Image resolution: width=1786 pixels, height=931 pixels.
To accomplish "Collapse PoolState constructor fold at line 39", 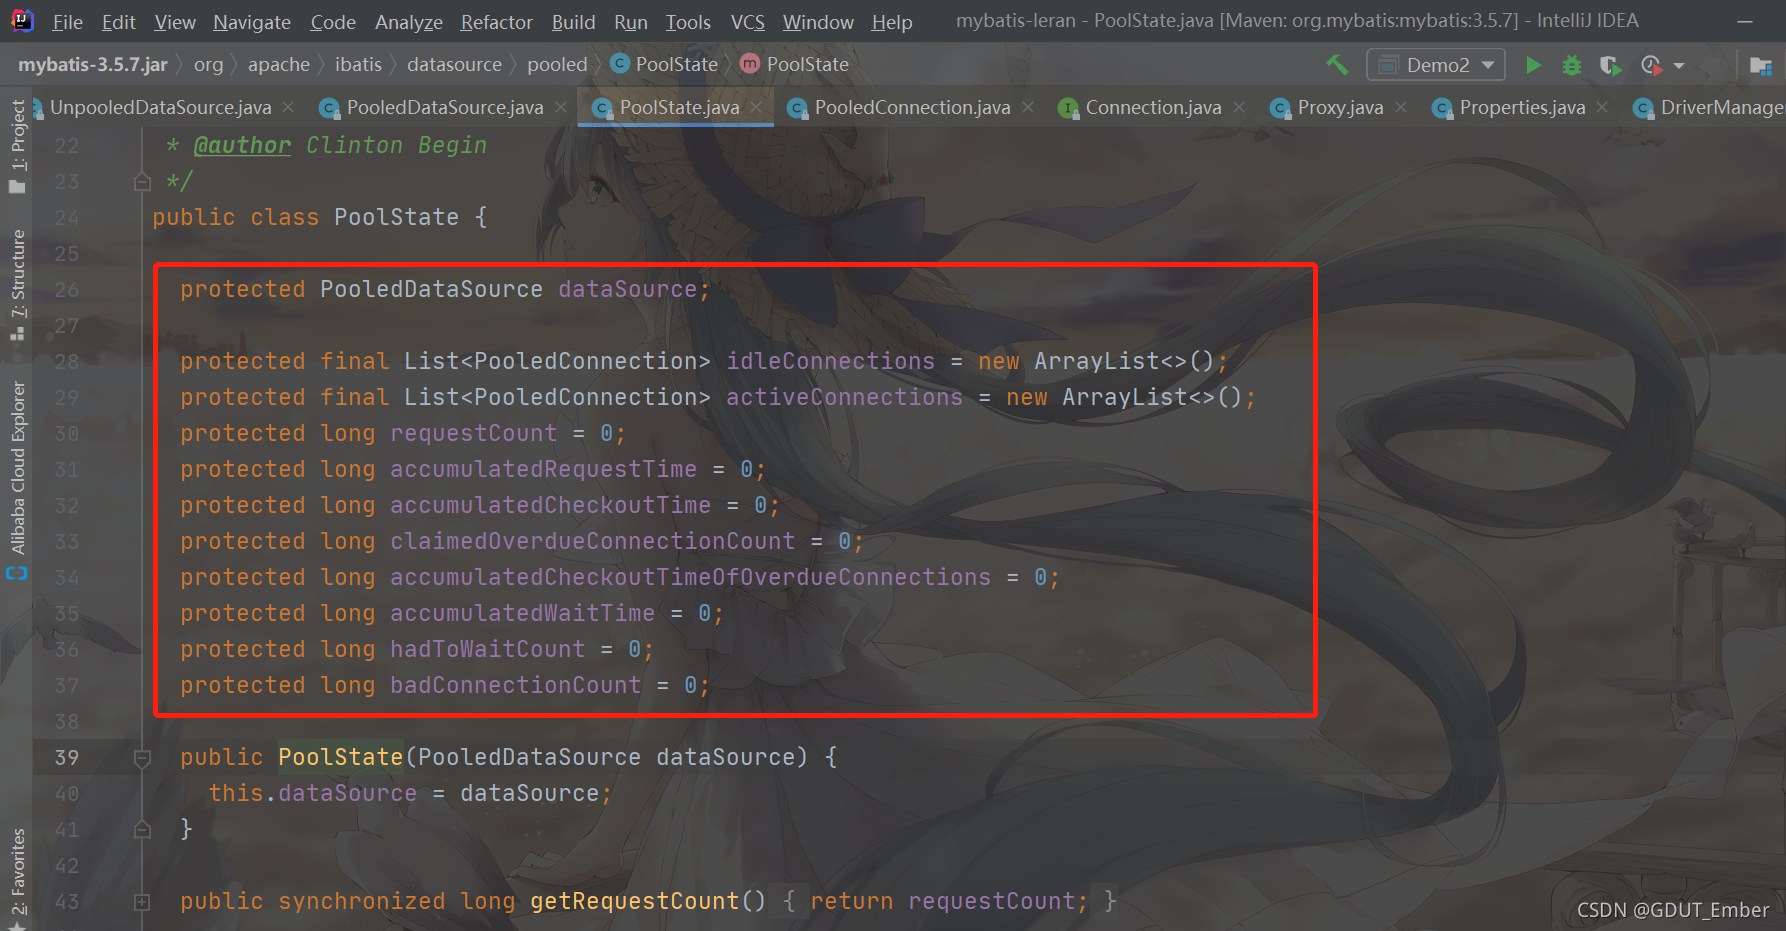I will point(142,758).
